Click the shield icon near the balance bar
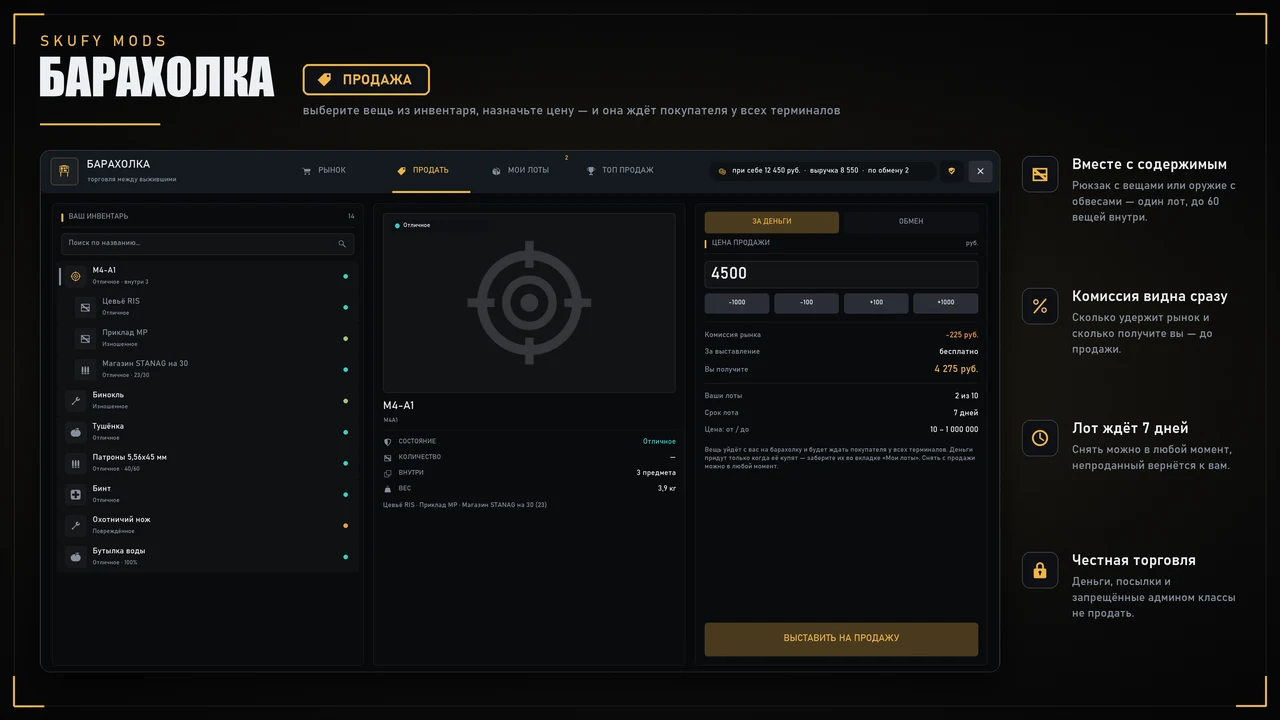Image resolution: width=1280 pixels, height=720 pixels. click(x=951, y=171)
